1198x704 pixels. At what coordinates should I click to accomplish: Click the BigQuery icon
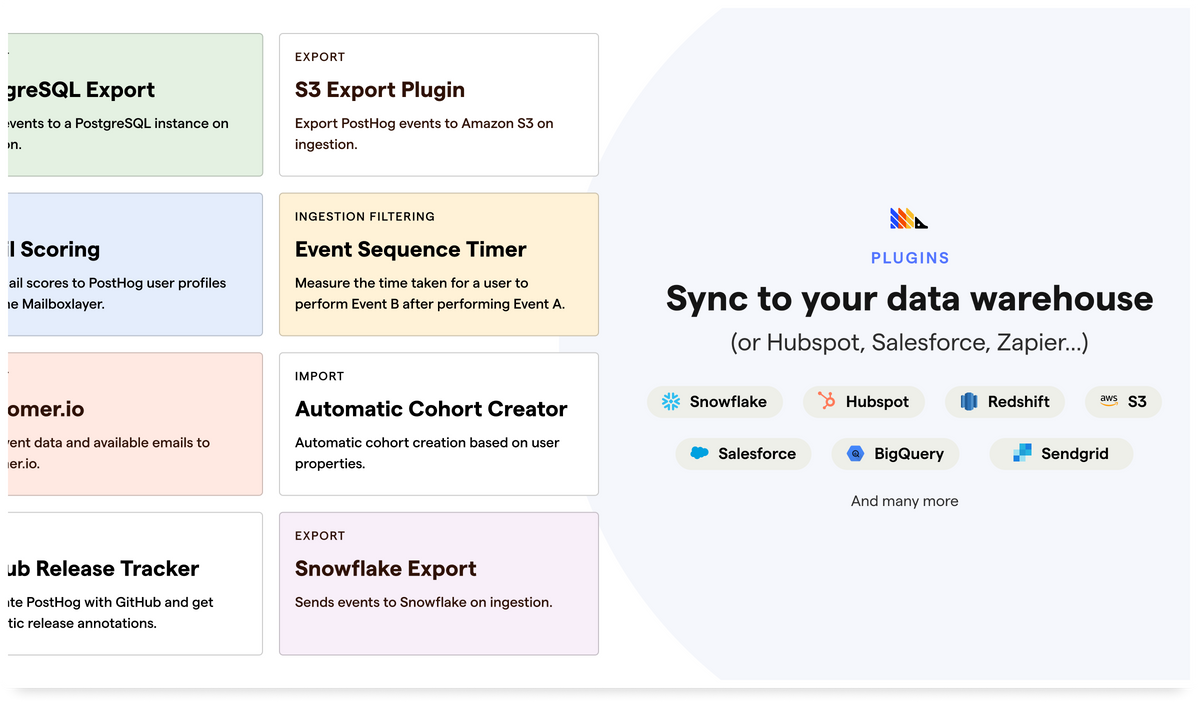coord(855,454)
